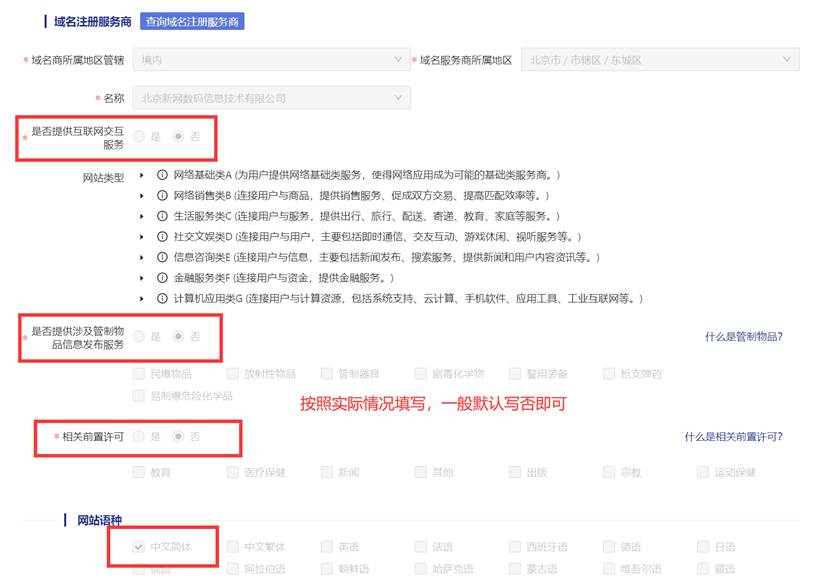The width and height of the screenshot is (830, 578).
Task: Select 否 for 管制物品信息发布服务
Action: [x=178, y=337]
